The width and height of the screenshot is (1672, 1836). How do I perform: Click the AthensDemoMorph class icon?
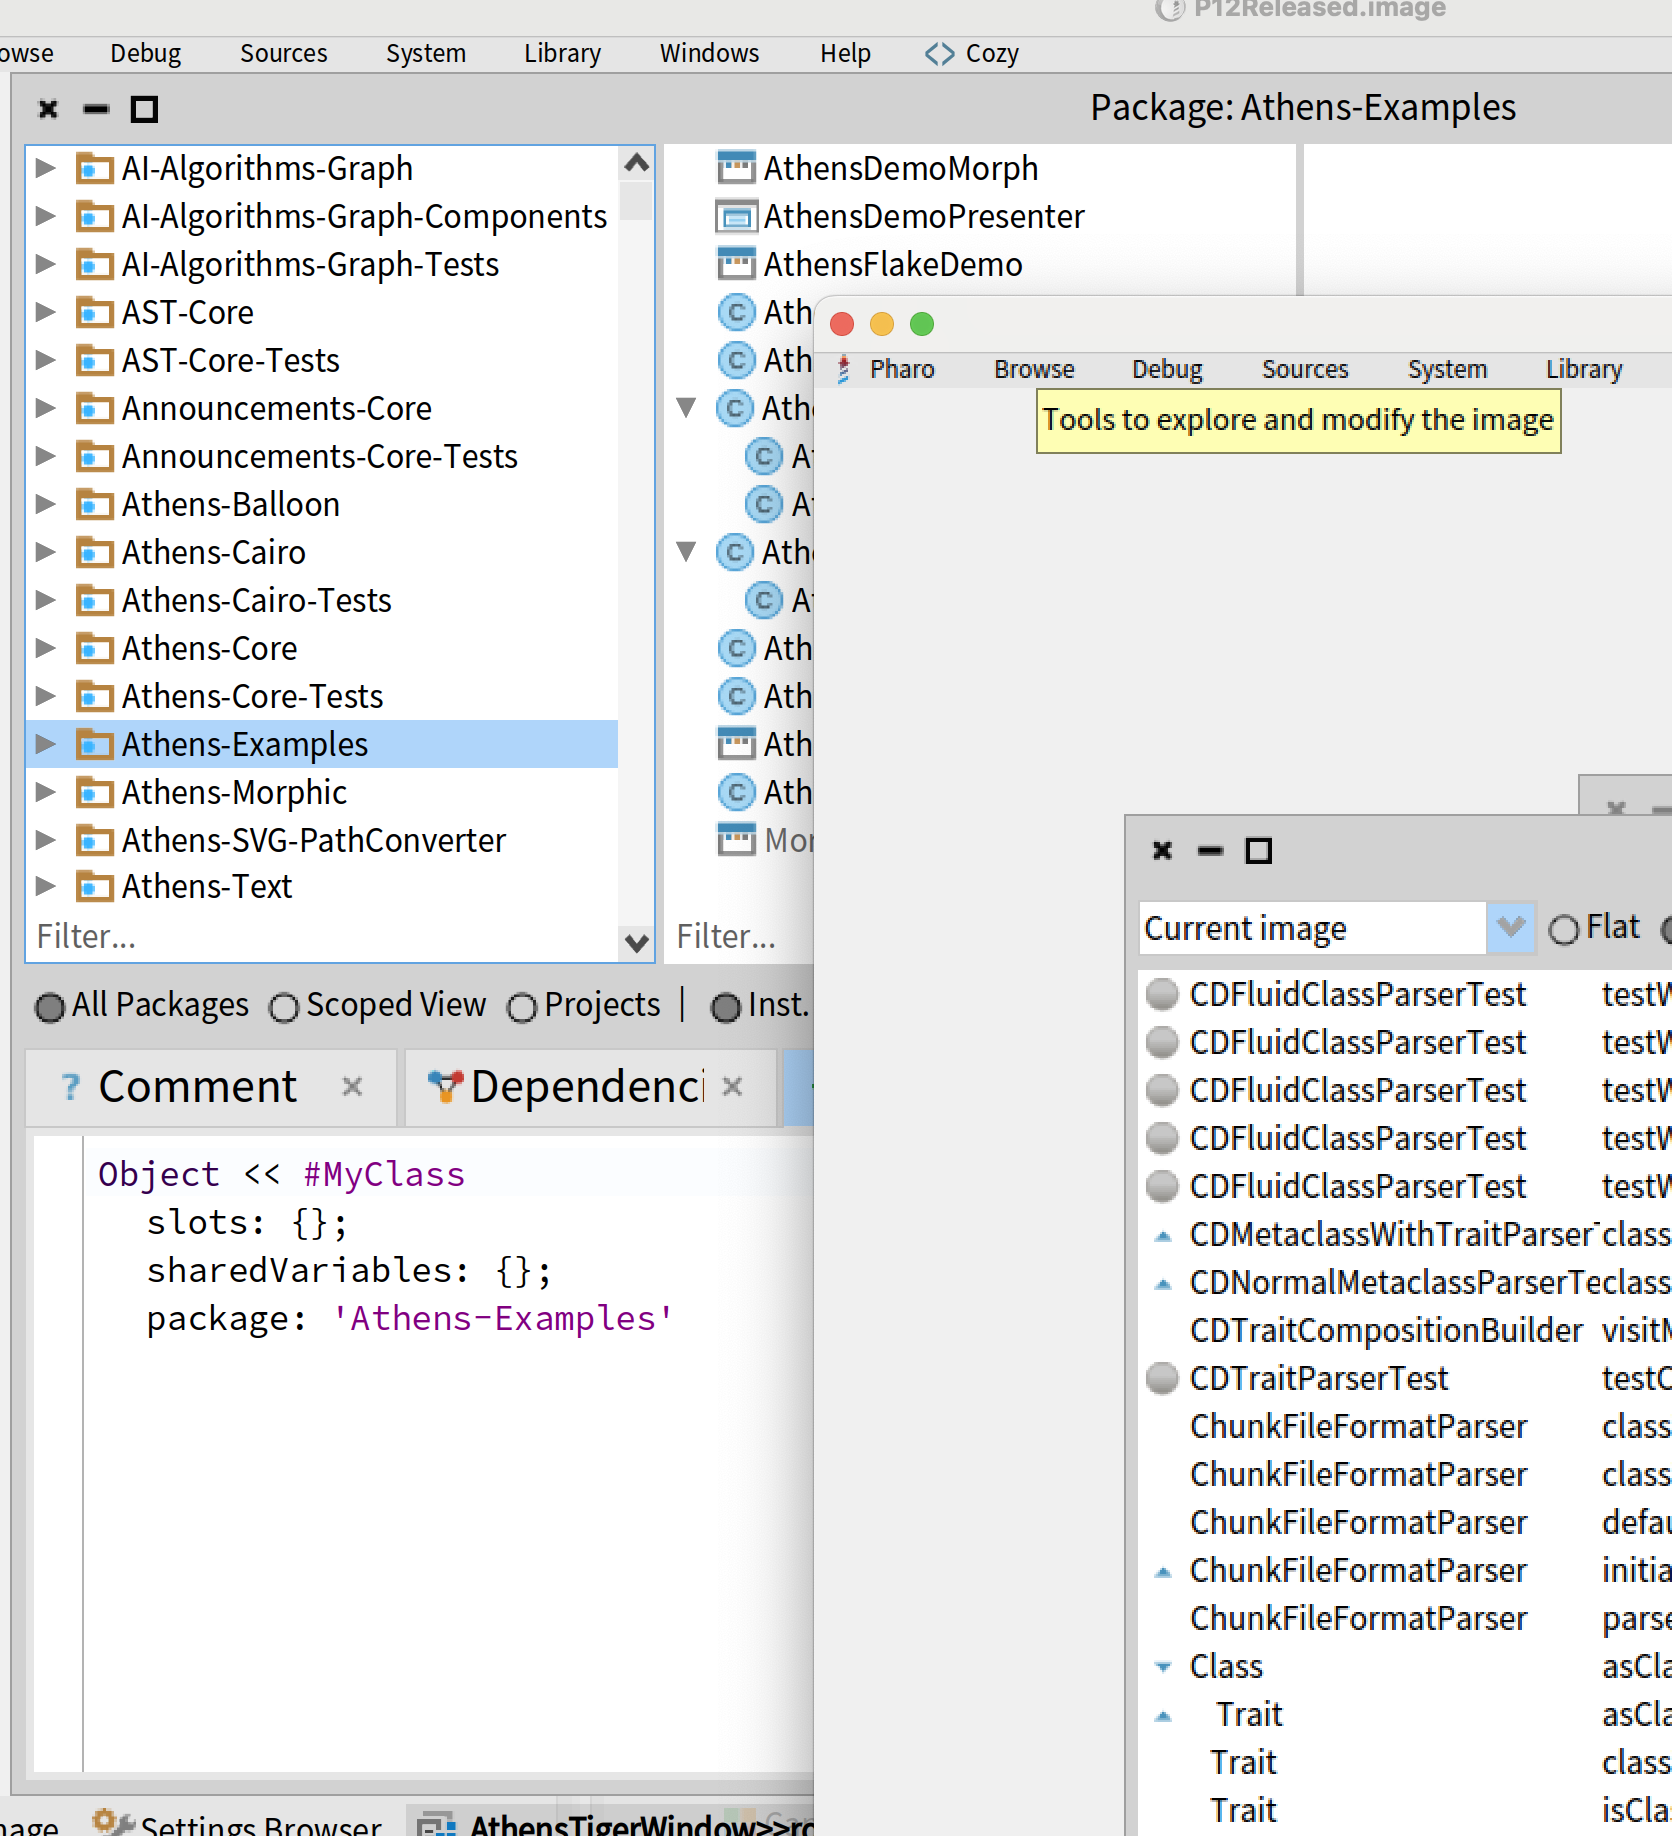736,168
